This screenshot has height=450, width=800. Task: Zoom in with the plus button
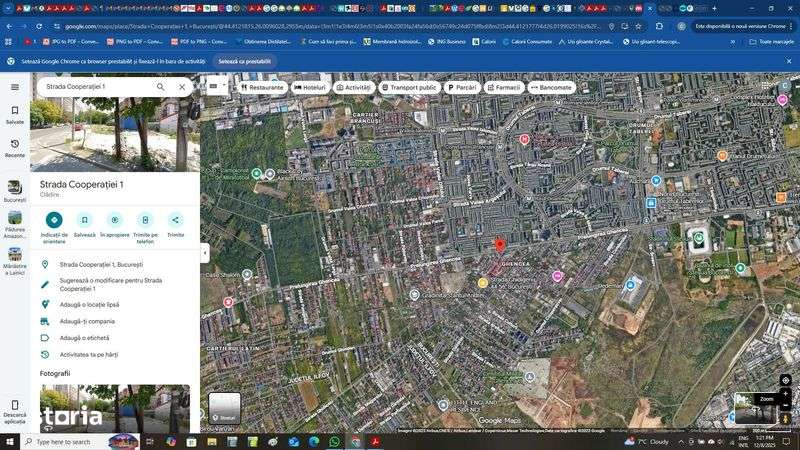pyautogui.click(x=786, y=393)
